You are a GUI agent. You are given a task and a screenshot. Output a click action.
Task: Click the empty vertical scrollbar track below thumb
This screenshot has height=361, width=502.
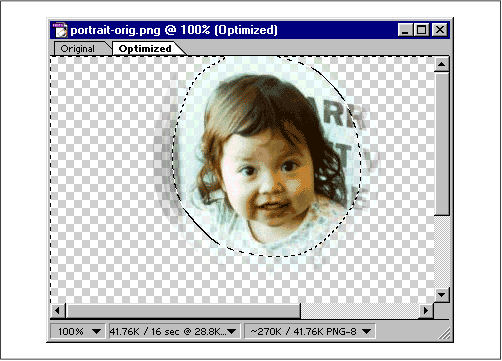[x=442, y=251]
